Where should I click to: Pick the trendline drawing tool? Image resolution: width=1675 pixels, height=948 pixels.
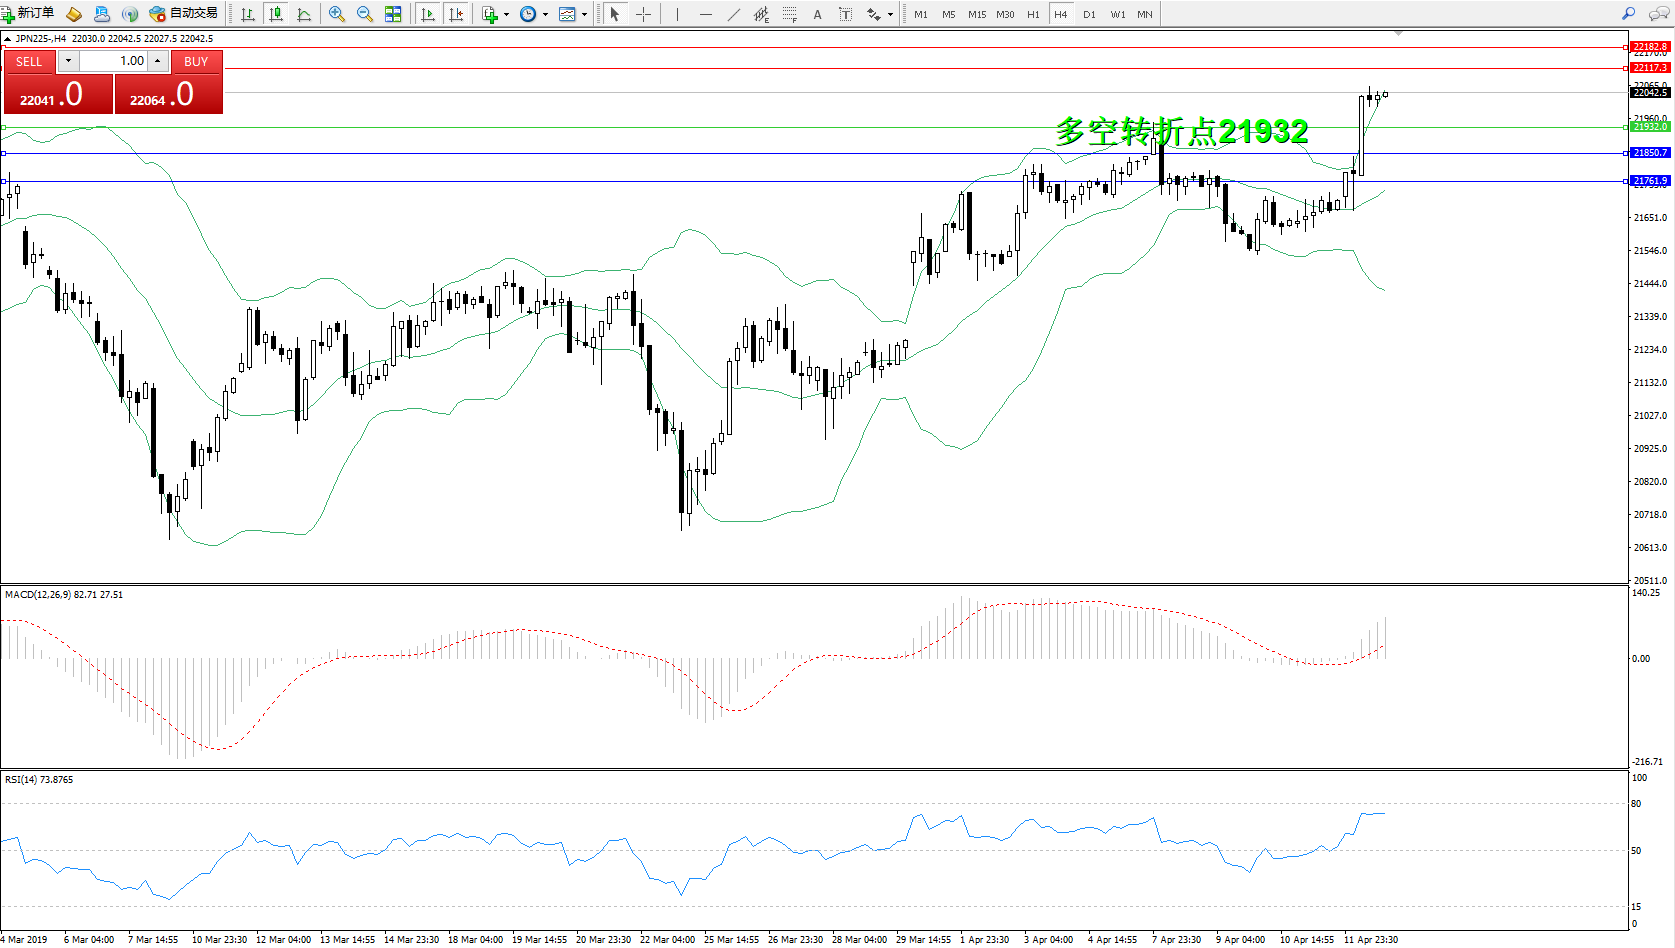coord(734,14)
